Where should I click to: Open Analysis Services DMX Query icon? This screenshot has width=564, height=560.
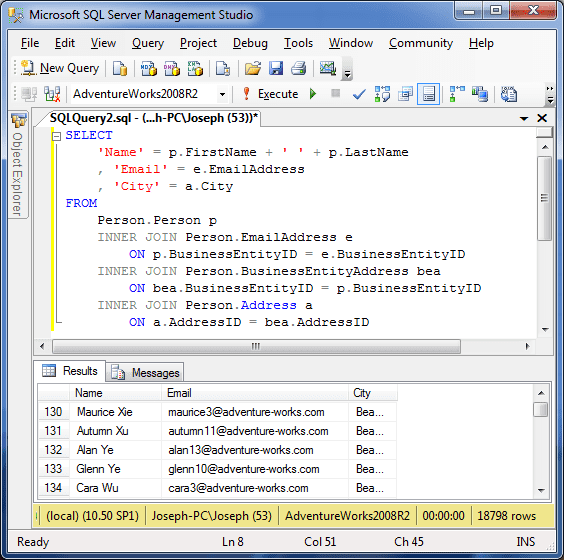click(x=172, y=68)
